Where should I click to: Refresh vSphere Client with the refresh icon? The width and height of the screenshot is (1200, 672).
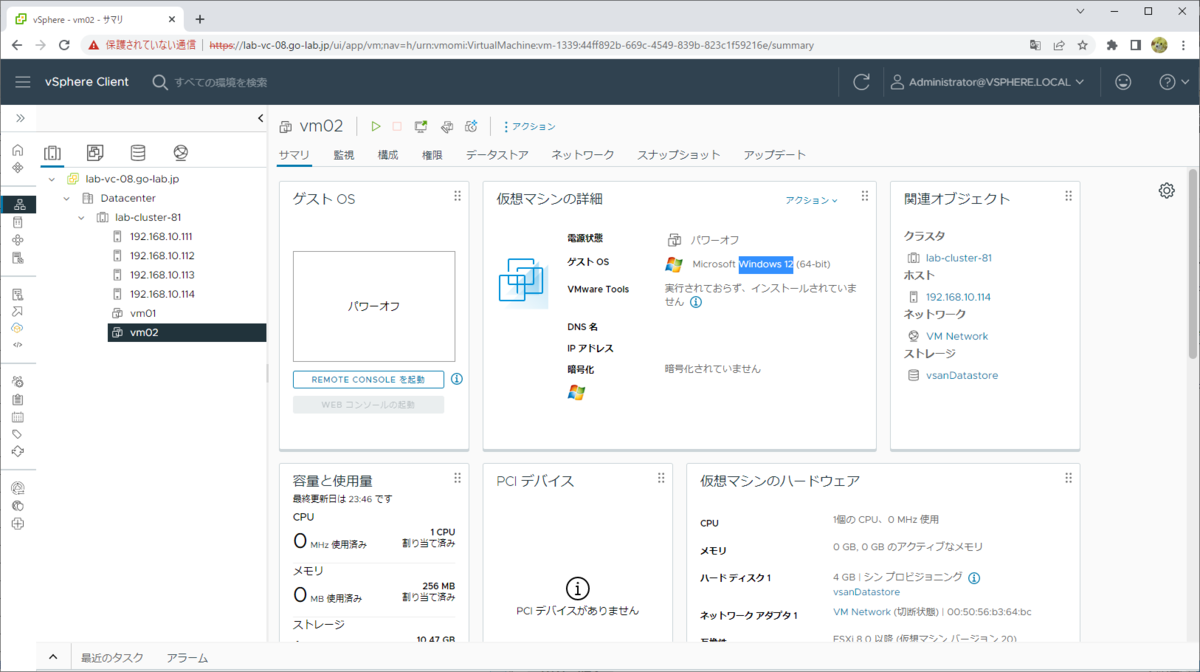coord(861,82)
